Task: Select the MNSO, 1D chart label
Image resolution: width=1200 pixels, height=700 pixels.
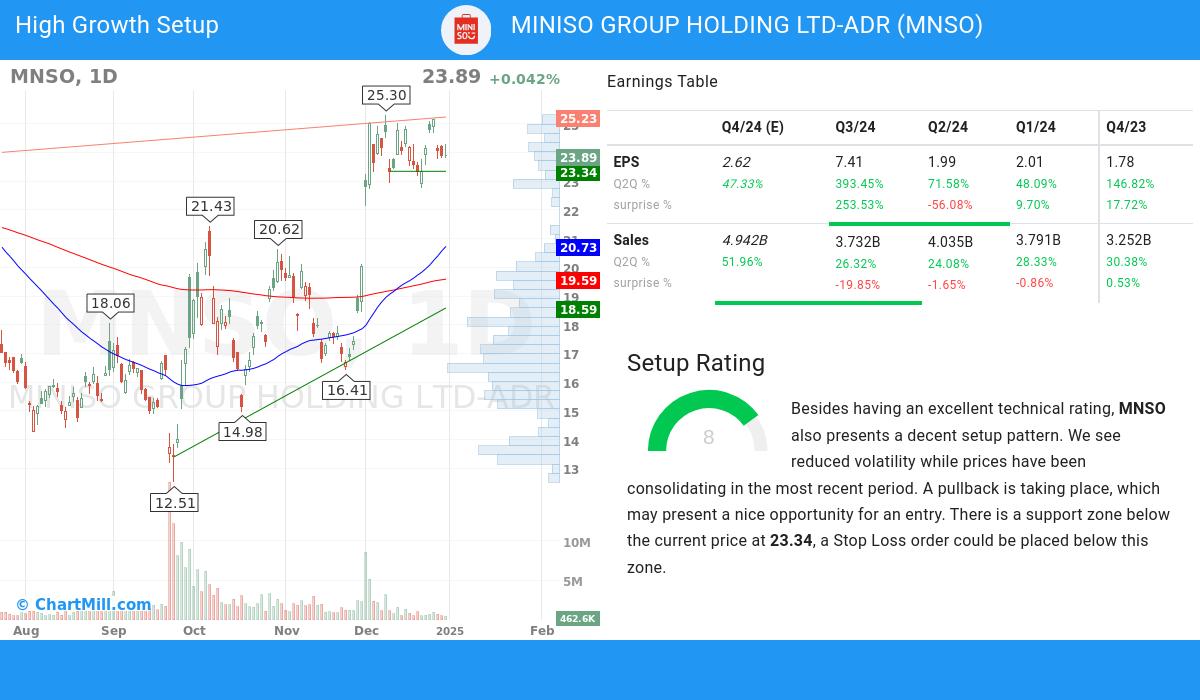Action: (x=64, y=76)
